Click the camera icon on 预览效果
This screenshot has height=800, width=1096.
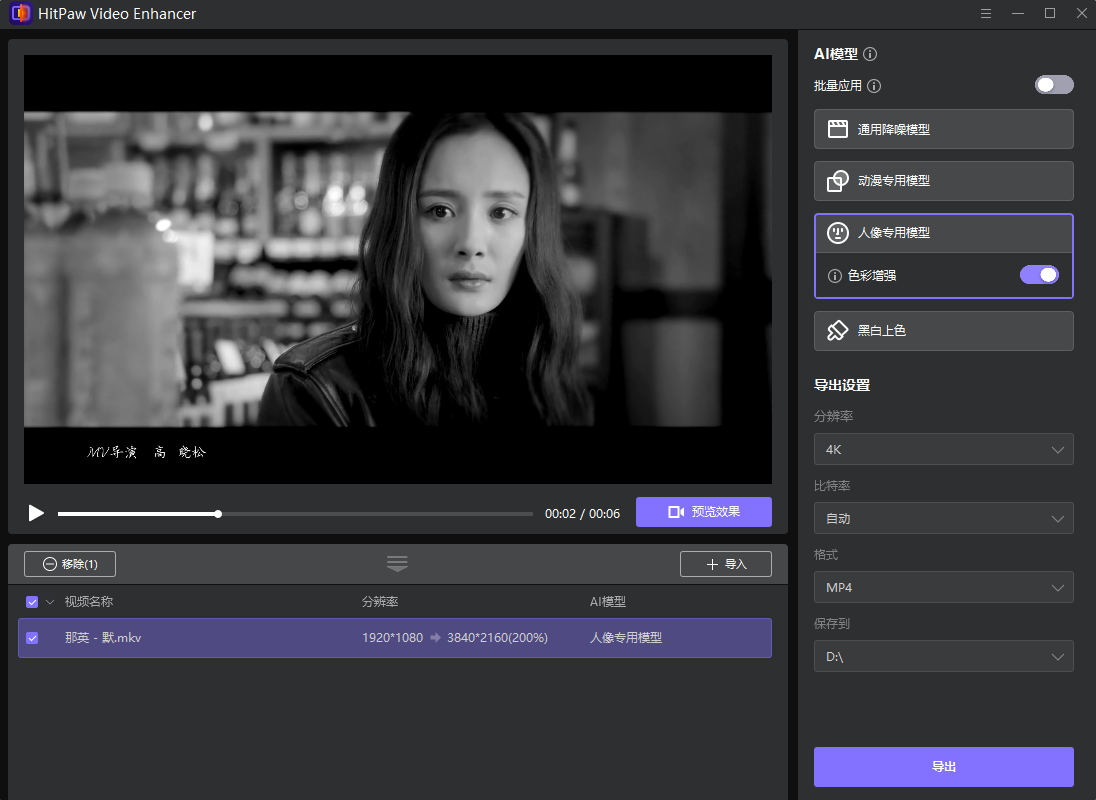[676, 512]
